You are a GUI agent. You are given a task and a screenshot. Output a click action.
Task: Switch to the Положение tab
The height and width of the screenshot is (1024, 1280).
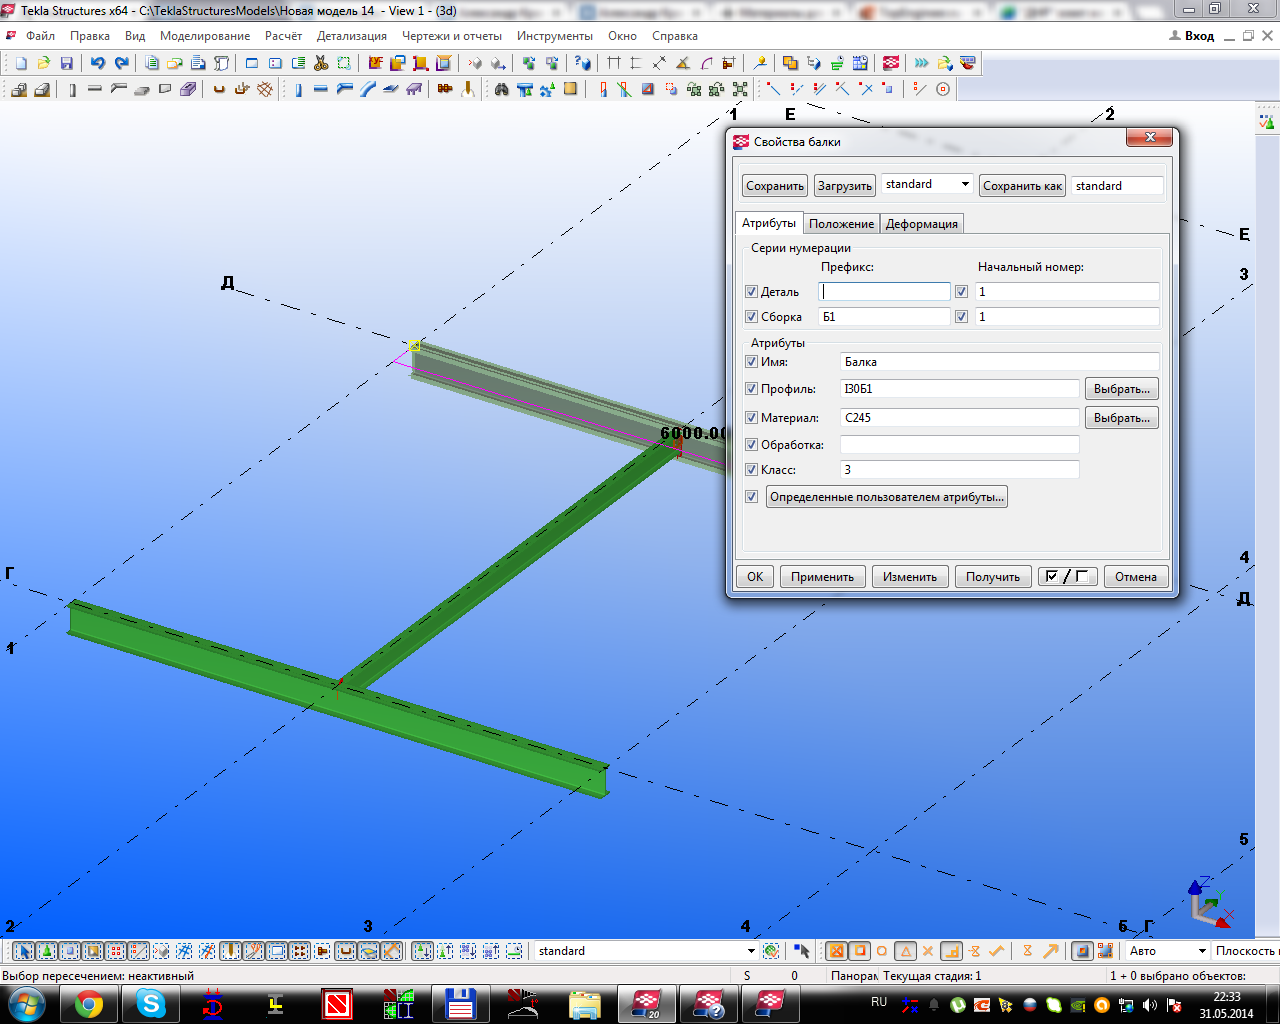[841, 224]
